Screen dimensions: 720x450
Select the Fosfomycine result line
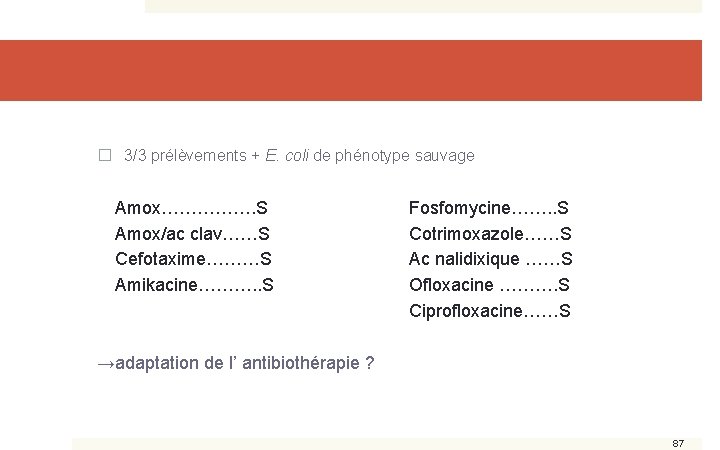(x=489, y=209)
